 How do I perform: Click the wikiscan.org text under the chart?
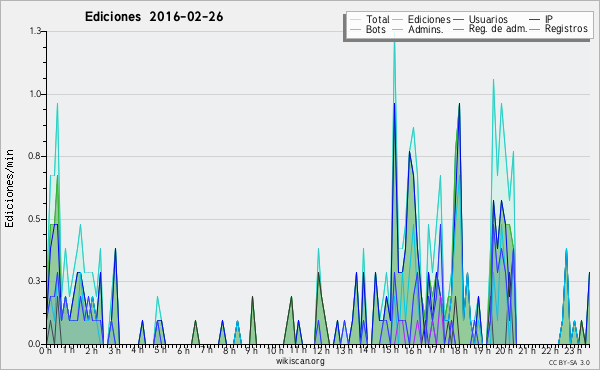click(x=300, y=361)
